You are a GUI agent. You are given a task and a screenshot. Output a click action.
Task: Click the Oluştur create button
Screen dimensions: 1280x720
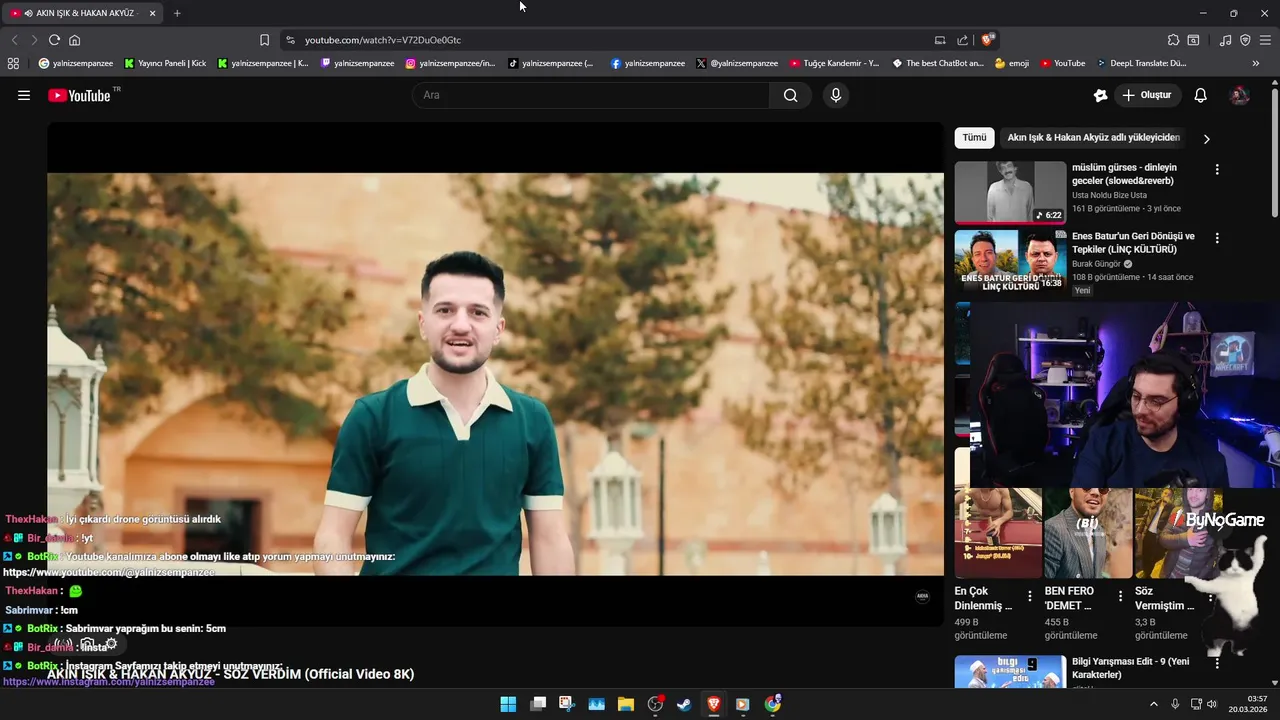(x=1147, y=95)
